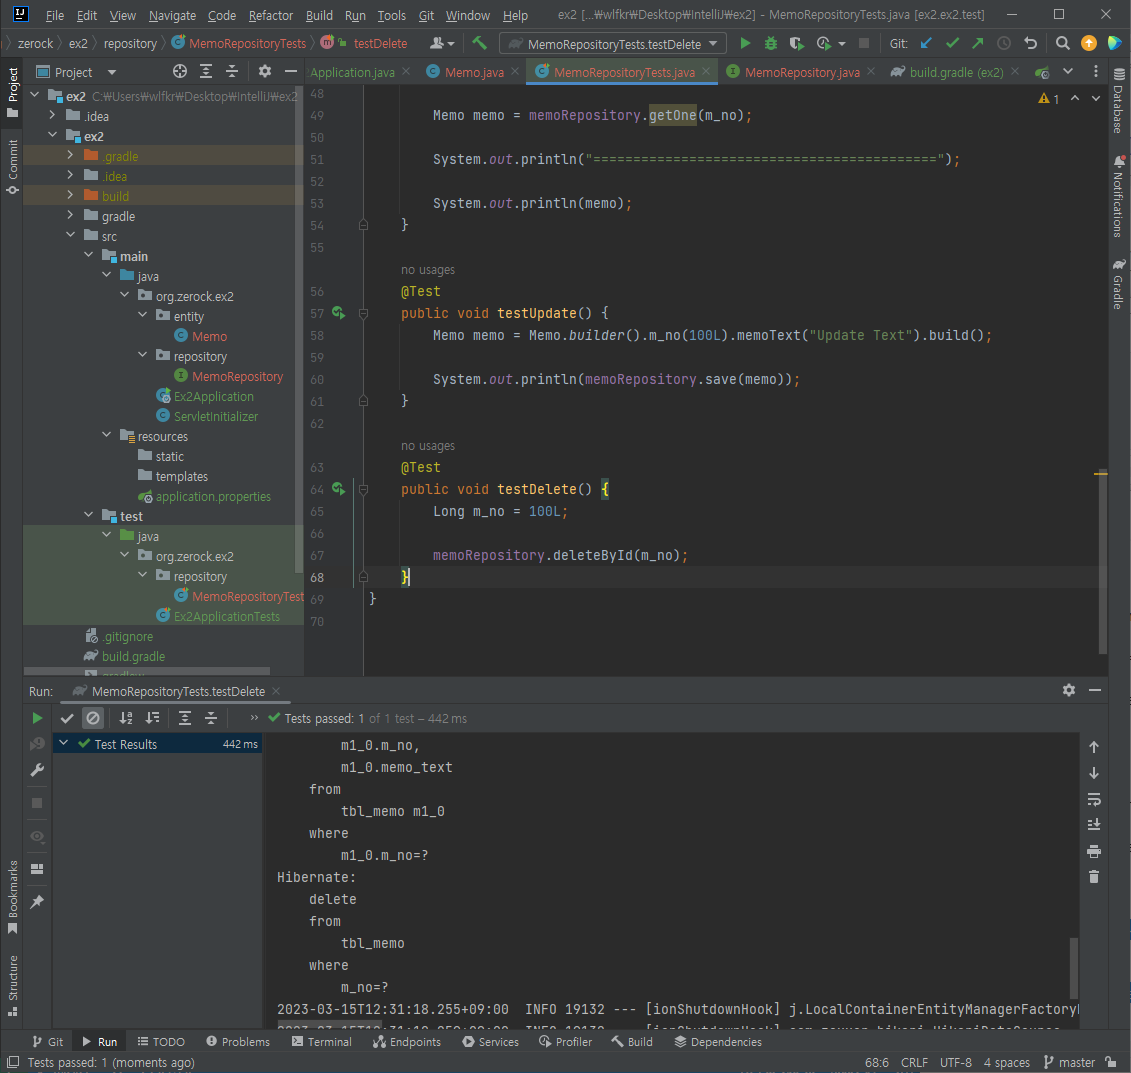Click the console output vertical scrollbar
The image size is (1131, 1073).
pyautogui.click(x=1074, y=968)
